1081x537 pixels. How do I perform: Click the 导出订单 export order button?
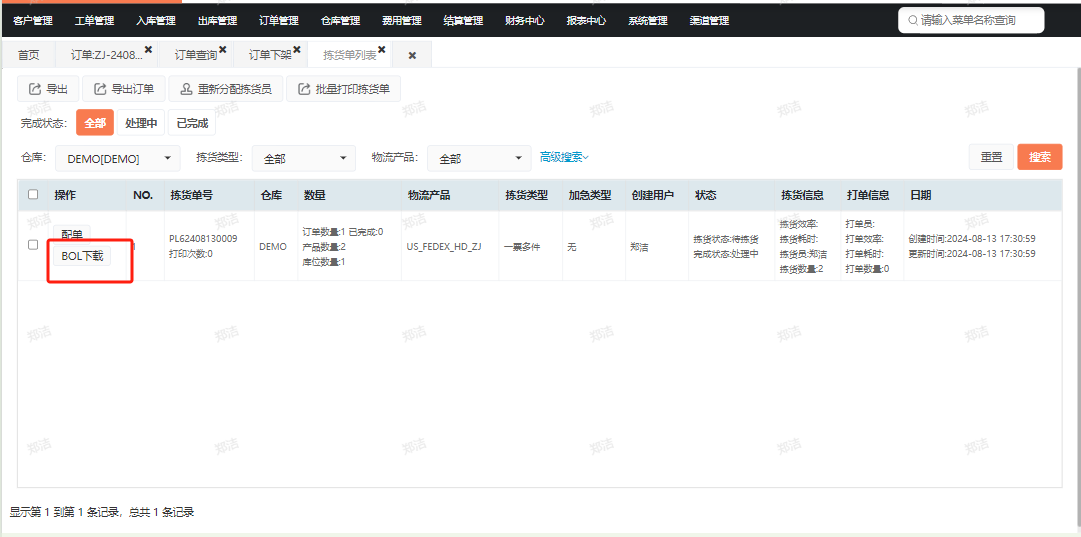pyautogui.click(x=124, y=89)
